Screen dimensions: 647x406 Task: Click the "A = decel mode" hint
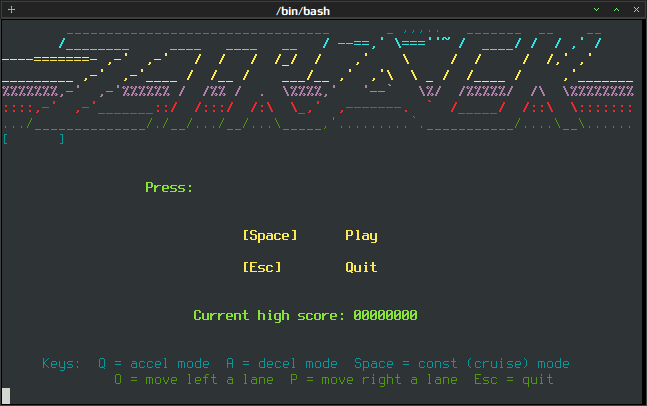pyautogui.click(x=282, y=364)
